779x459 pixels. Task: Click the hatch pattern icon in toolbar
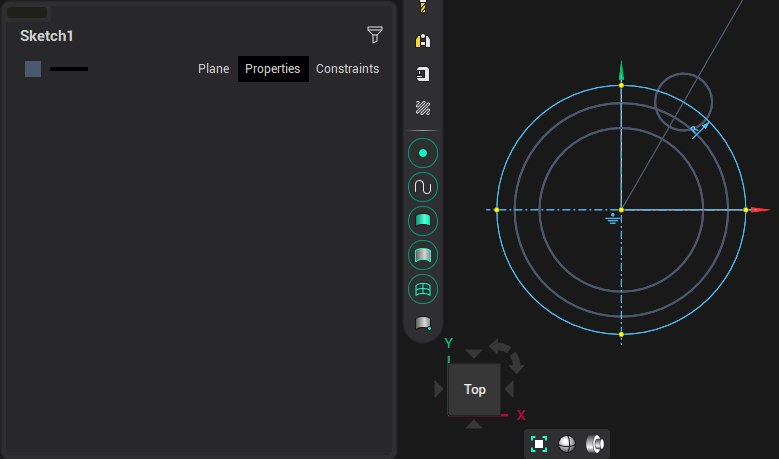(x=423, y=108)
